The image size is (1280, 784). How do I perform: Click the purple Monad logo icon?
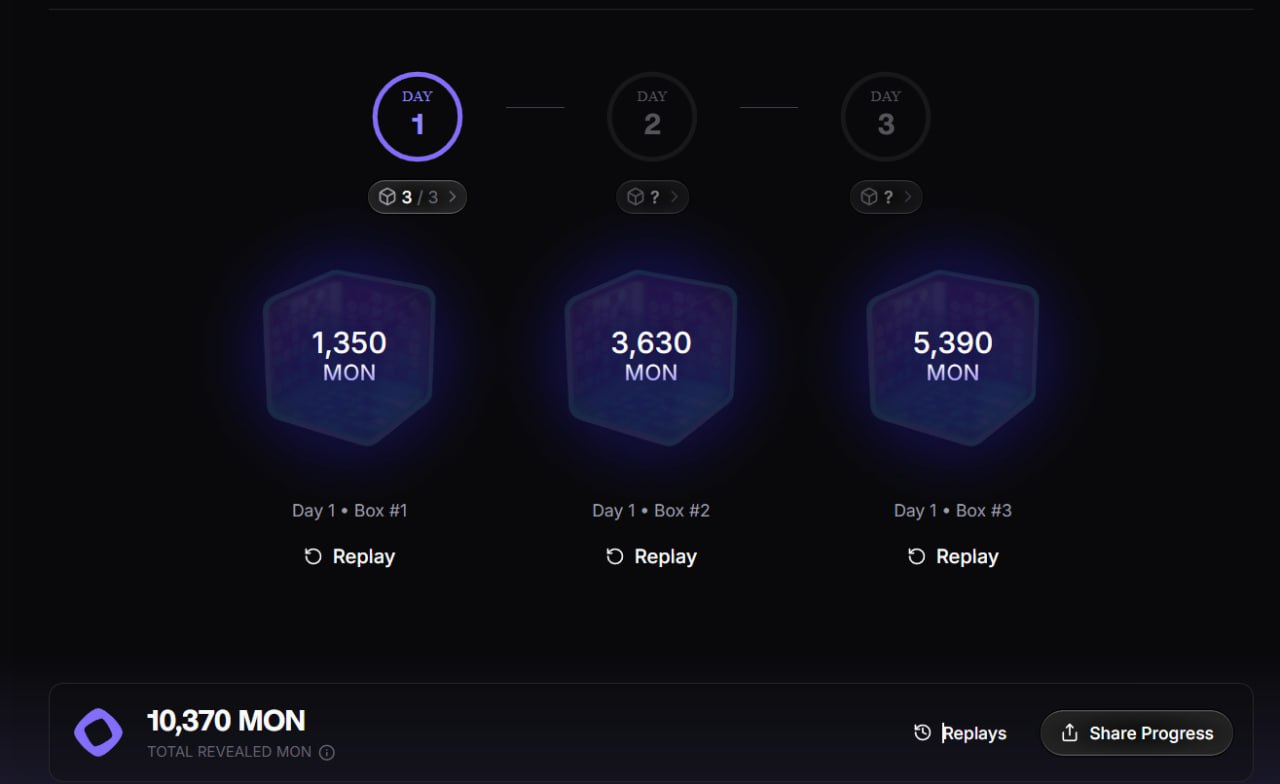tap(98, 733)
